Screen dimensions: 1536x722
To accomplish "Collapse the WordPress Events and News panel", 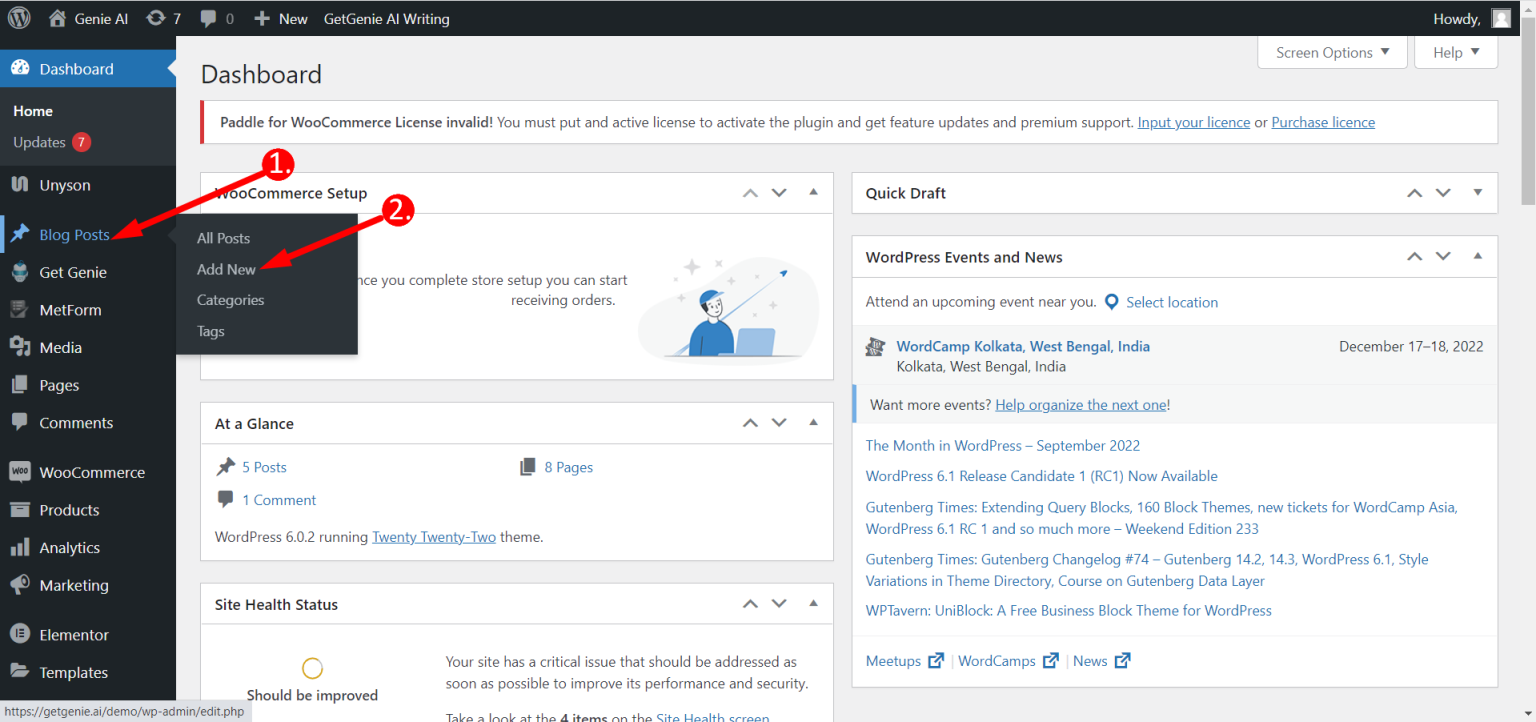I will tap(1477, 256).
